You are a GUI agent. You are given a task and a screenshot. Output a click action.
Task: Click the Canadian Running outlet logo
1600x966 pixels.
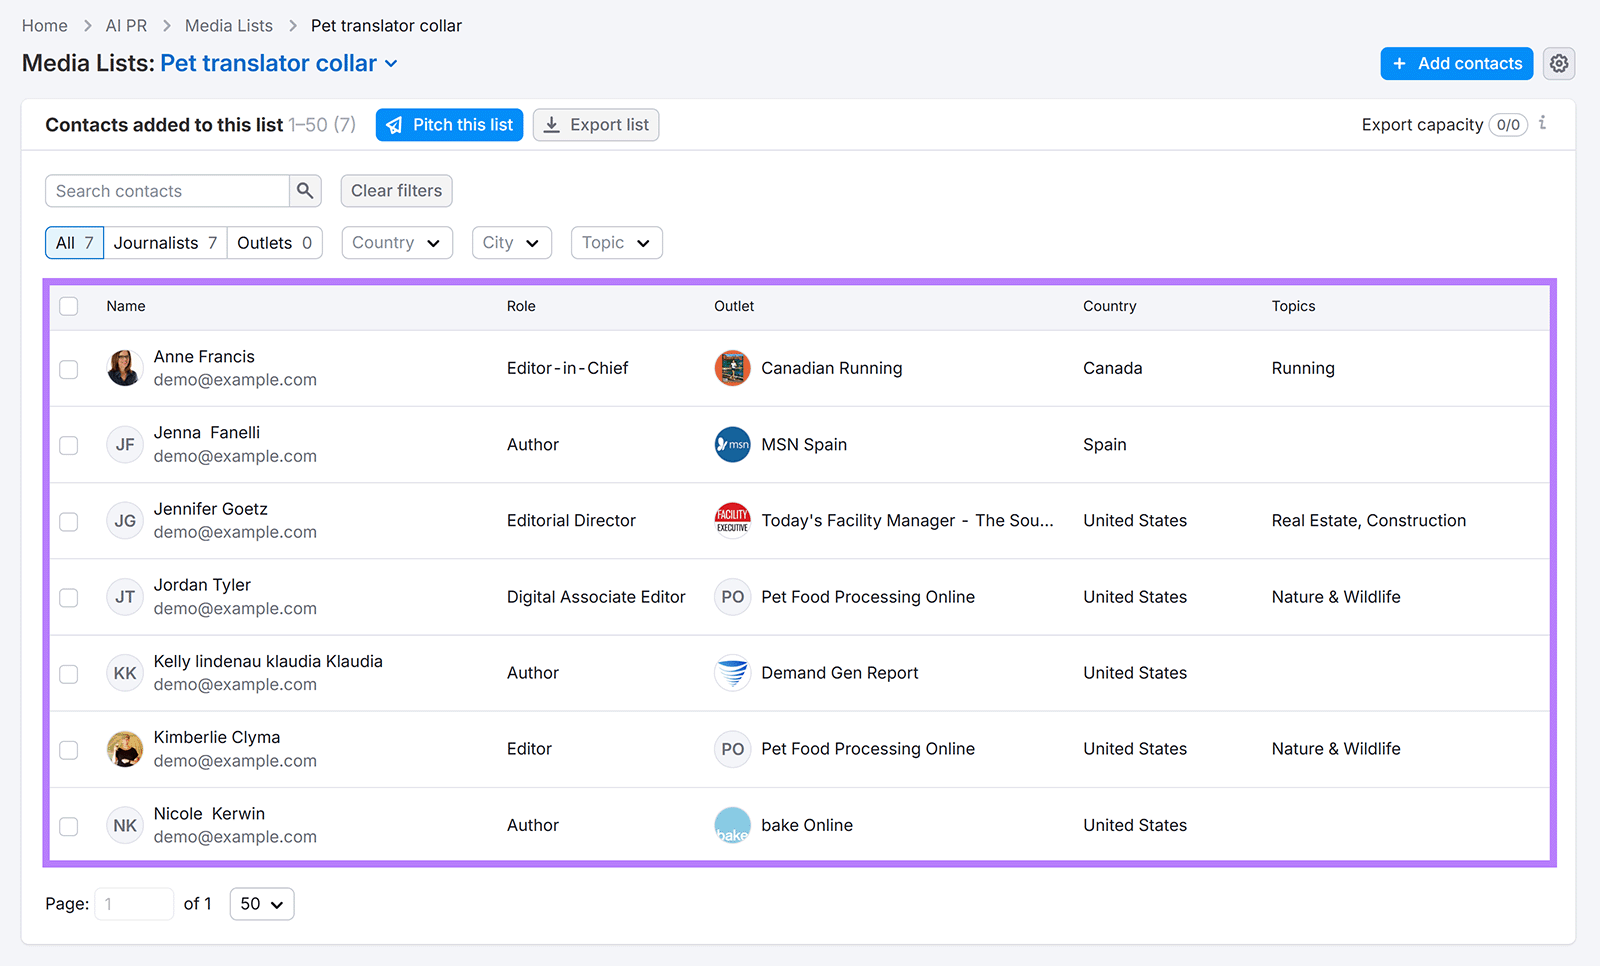coord(732,368)
